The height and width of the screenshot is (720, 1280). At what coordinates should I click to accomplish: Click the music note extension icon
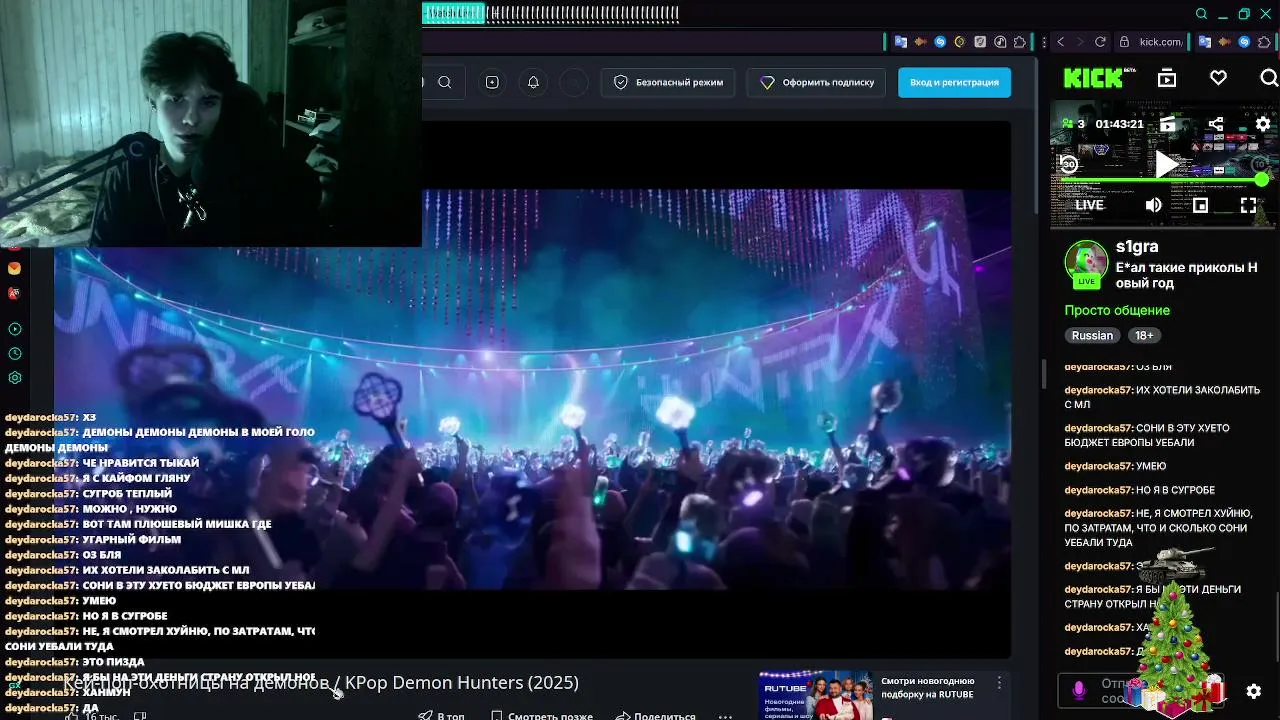(x=1000, y=42)
